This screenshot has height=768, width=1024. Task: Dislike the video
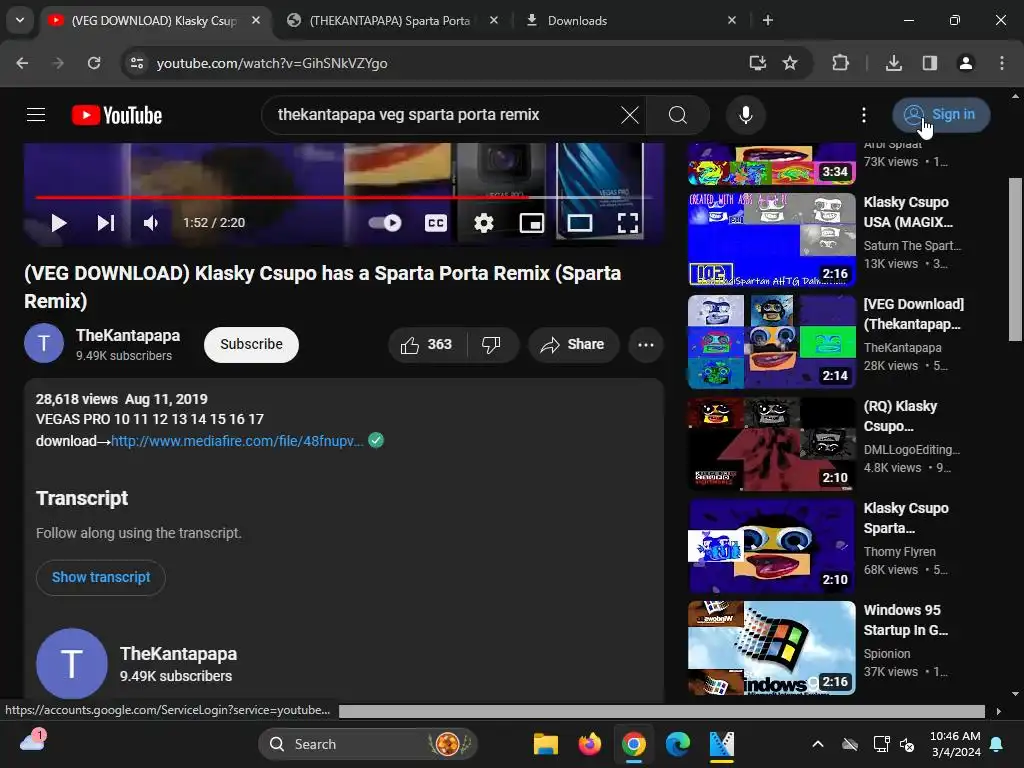[491, 345]
